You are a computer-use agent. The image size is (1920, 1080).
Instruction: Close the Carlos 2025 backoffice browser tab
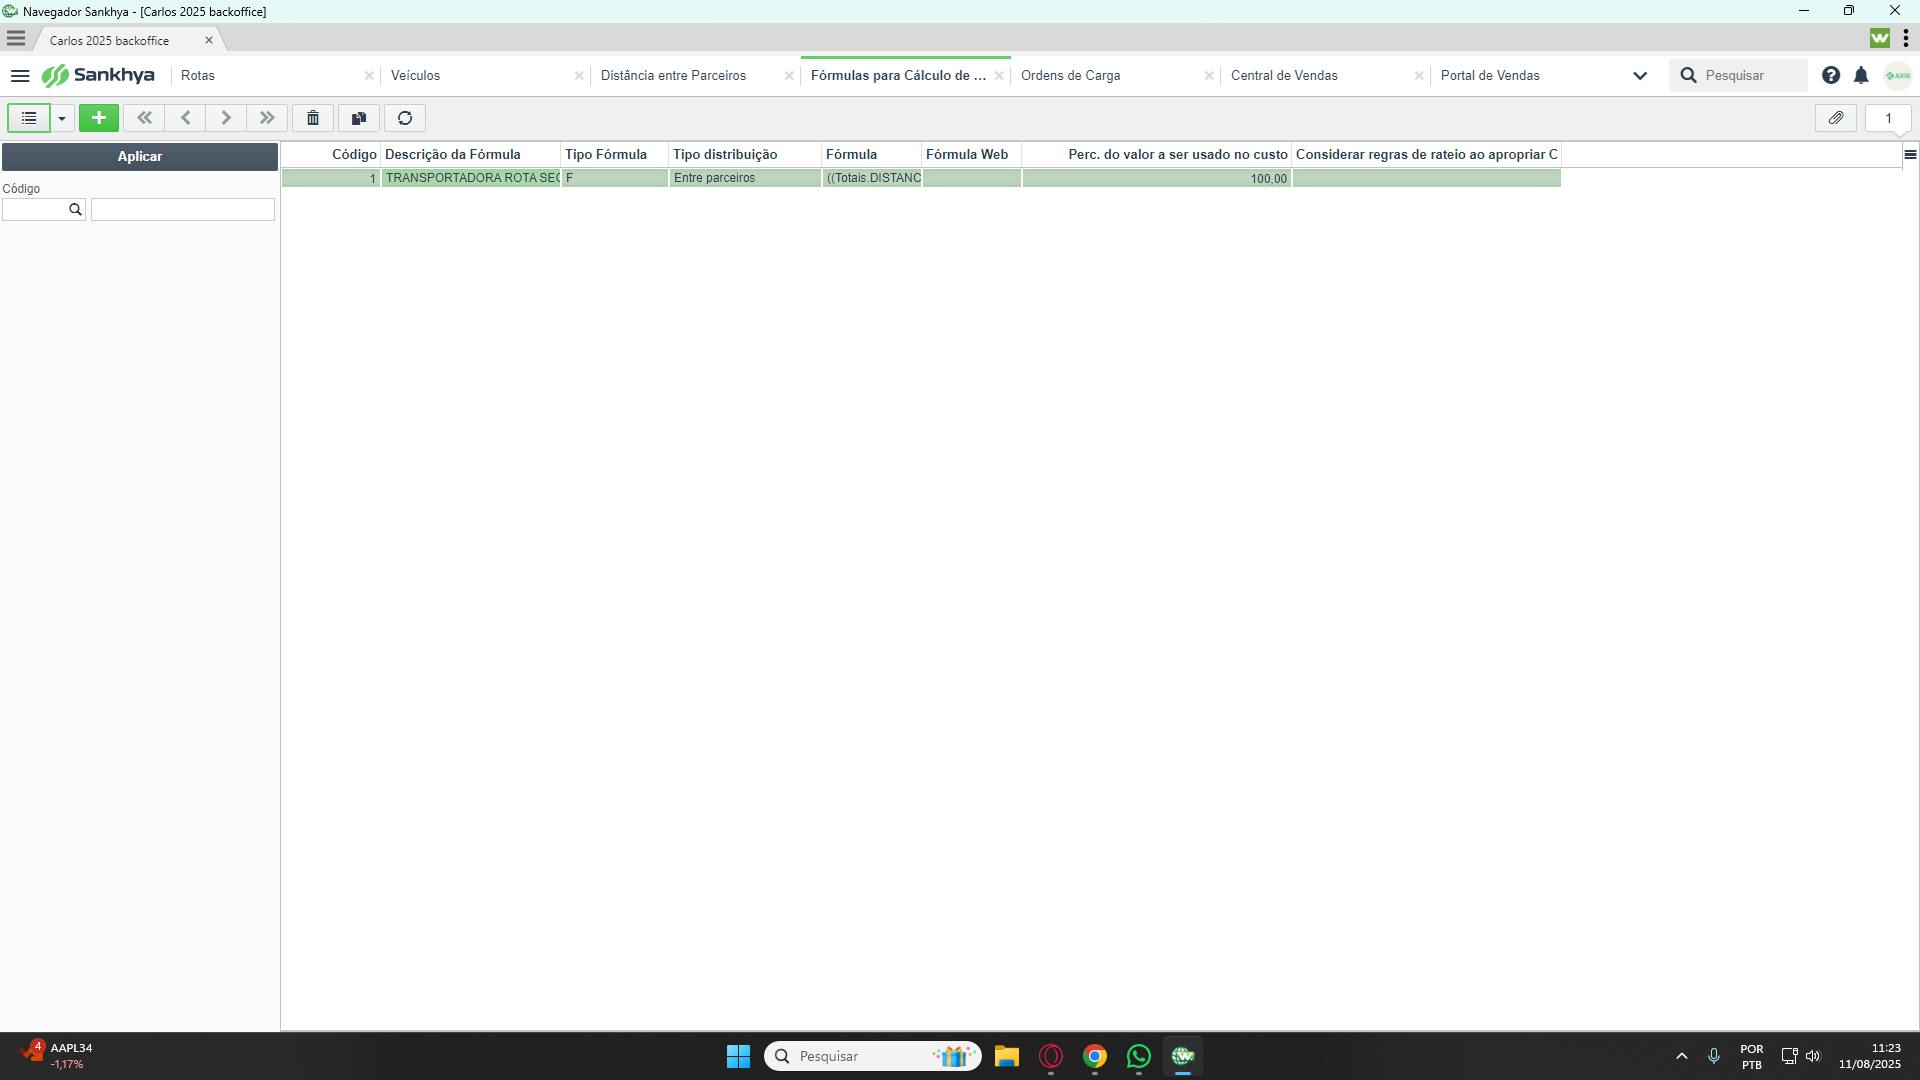click(x=208, y=41)
